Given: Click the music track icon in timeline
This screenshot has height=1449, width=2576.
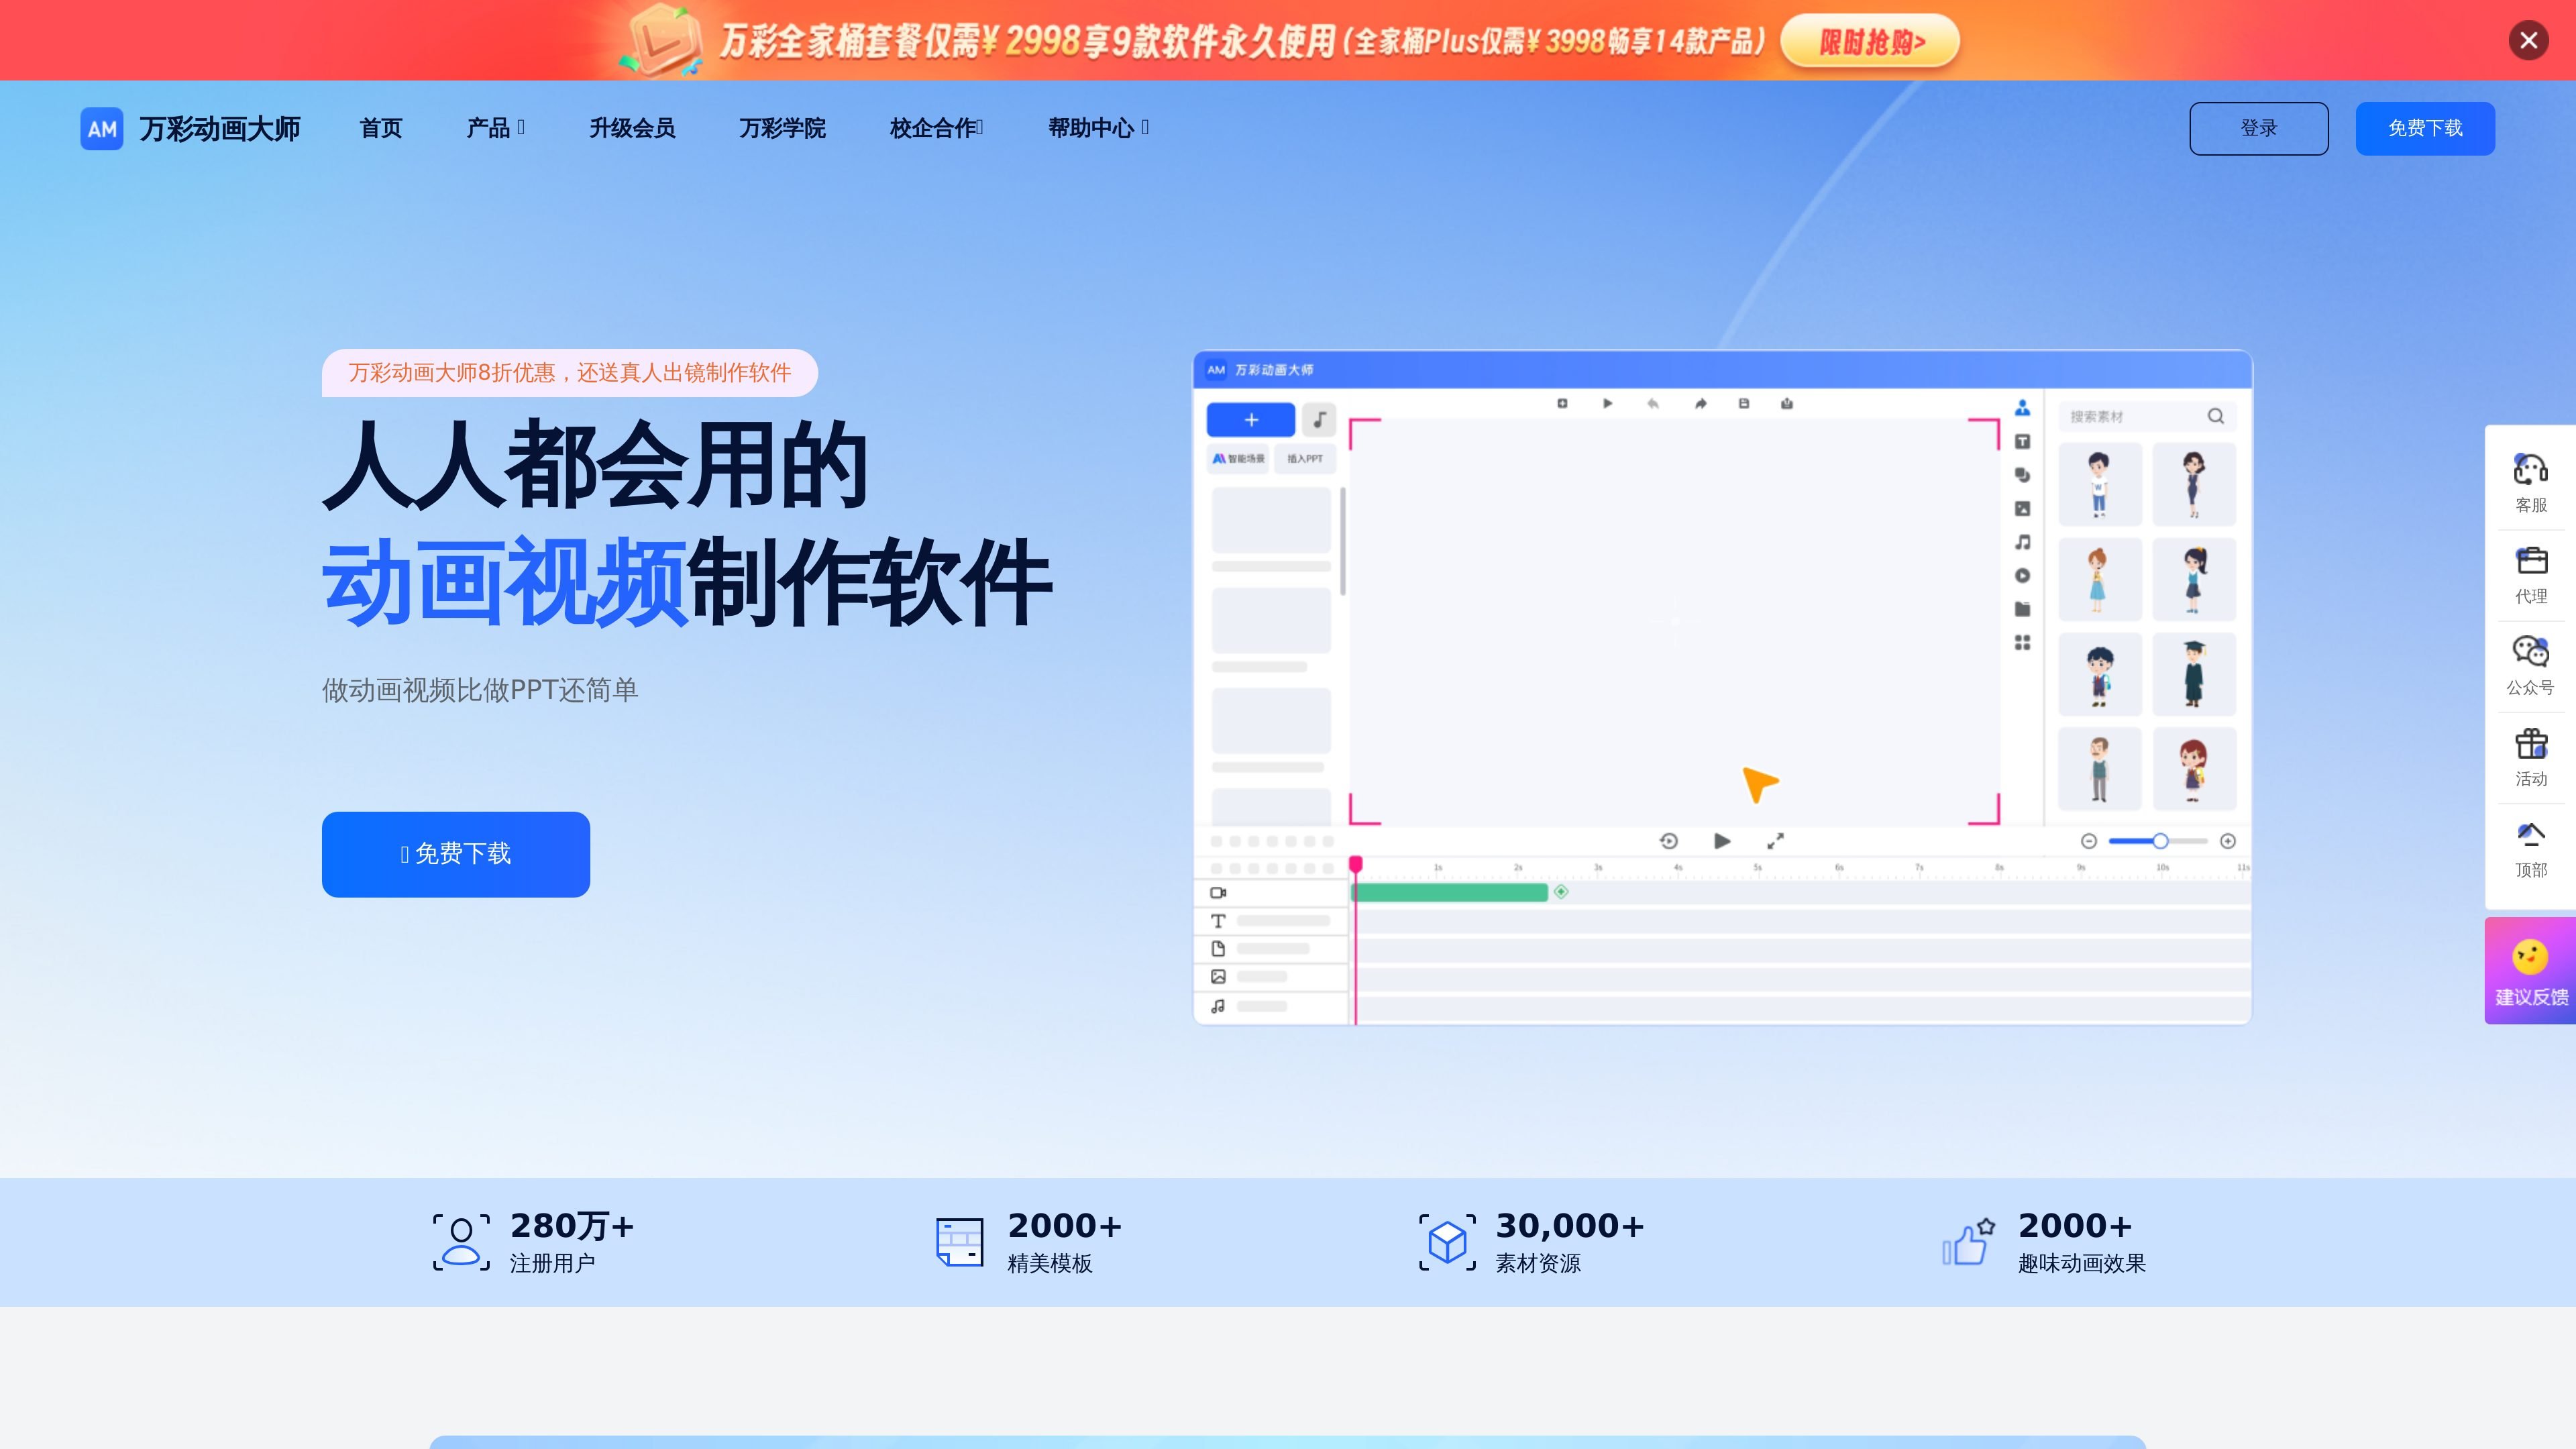Looking at the screenshot, I should pos(1218,1007).
